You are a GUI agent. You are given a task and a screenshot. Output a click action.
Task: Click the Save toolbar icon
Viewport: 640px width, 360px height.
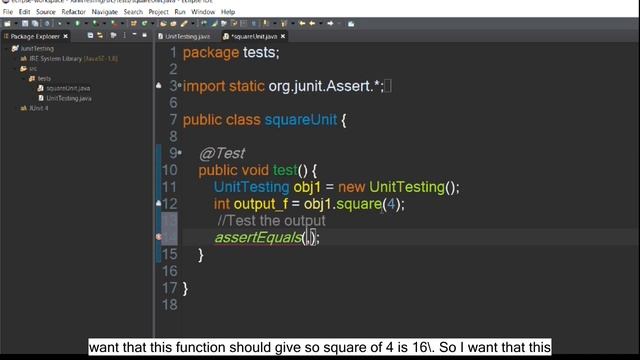click(24, 24)
